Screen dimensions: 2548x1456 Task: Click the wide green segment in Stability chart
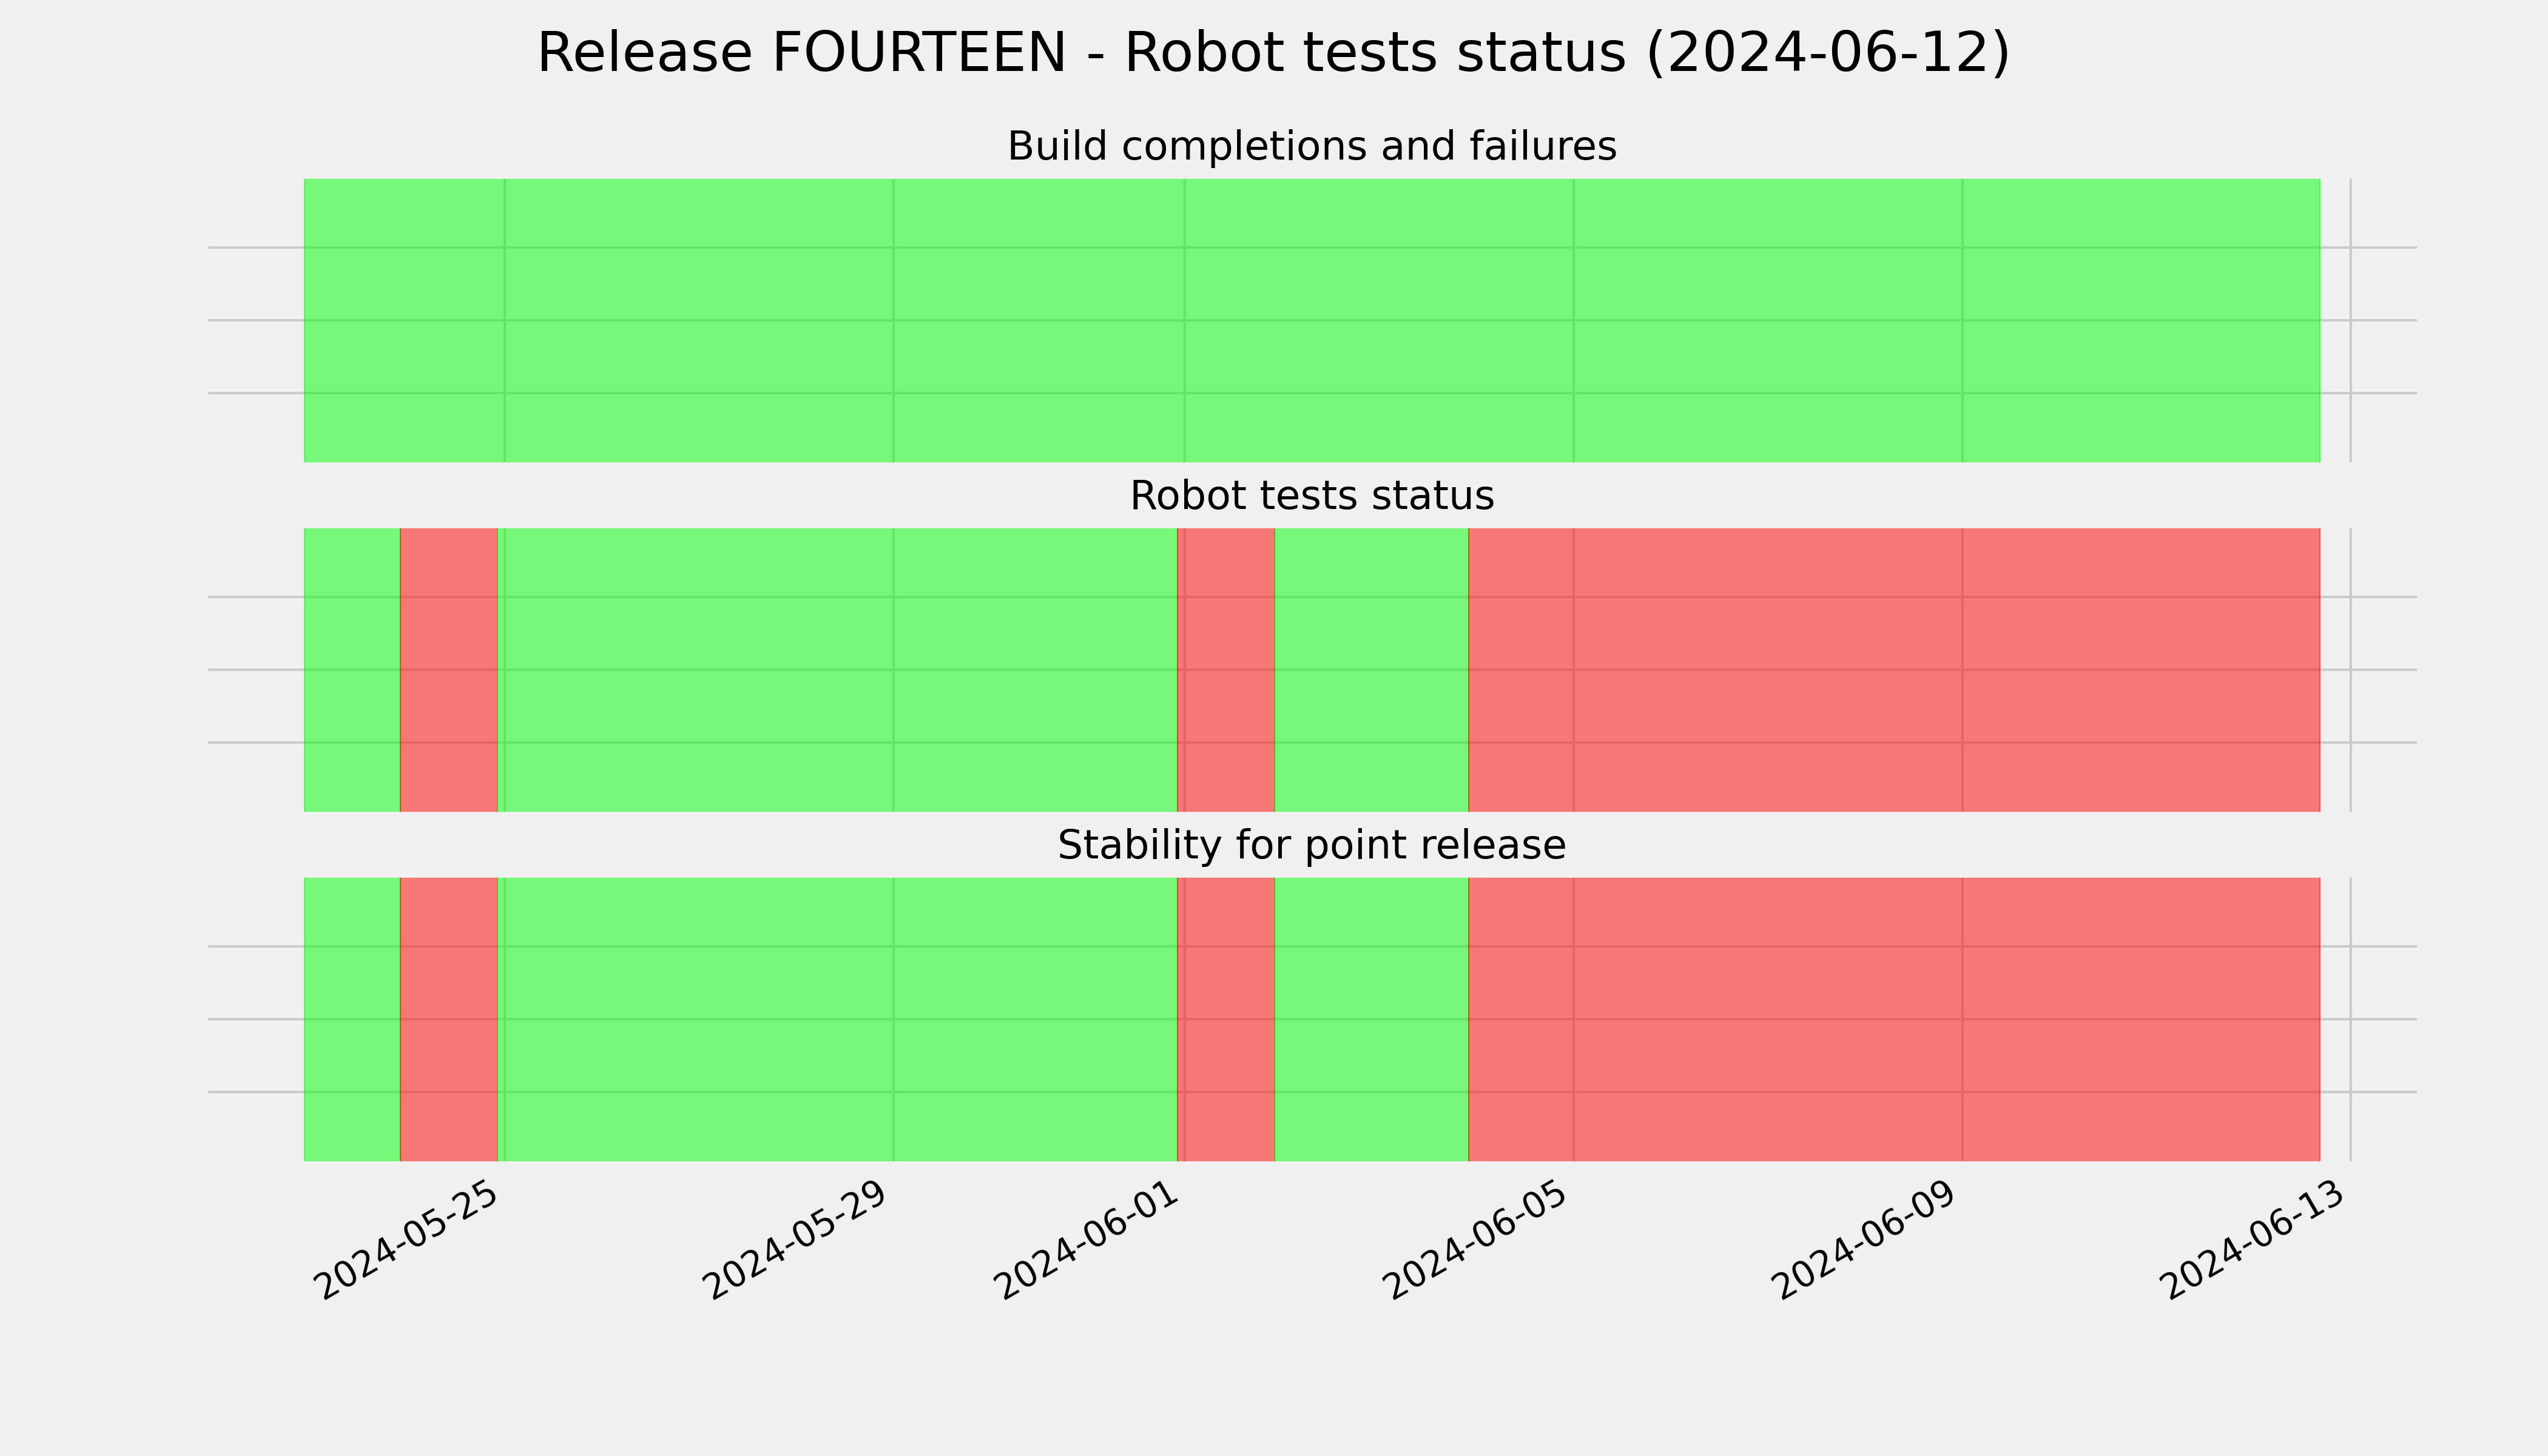(x=837, y=1019)
